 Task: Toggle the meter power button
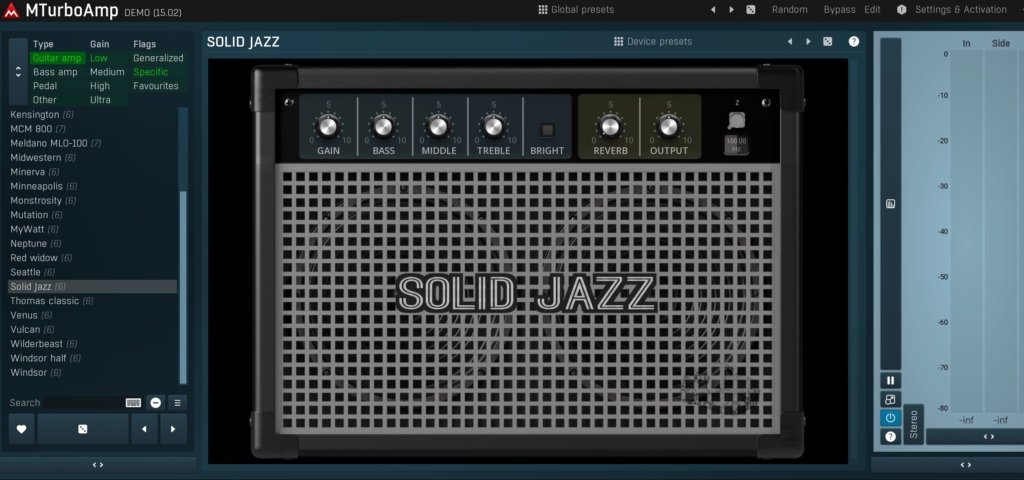click(890, 418)
